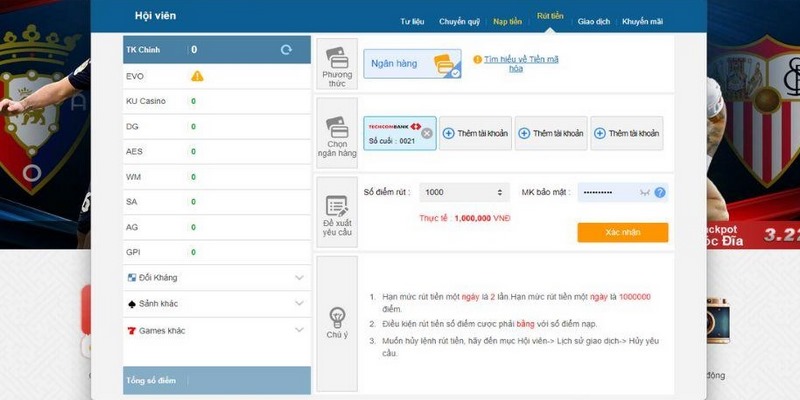Image resolution: width=800 pixels, height=400 pixels.
Task: Select the Techcombank account ending 0021
Action: pyautogui.click(x=395, y=133)
